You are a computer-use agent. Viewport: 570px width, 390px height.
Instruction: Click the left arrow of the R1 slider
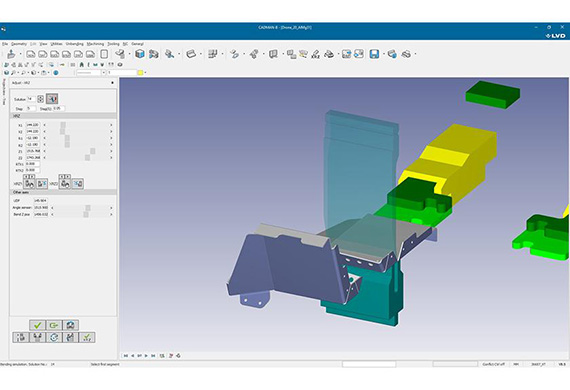point(44,138)
